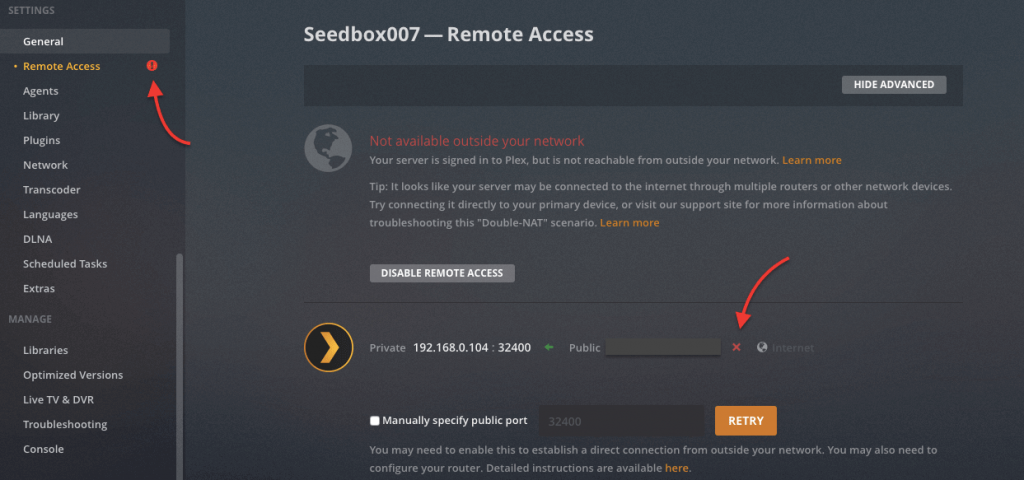Open Libraries under Manage
1024x480 pixels.
[46, 350]
